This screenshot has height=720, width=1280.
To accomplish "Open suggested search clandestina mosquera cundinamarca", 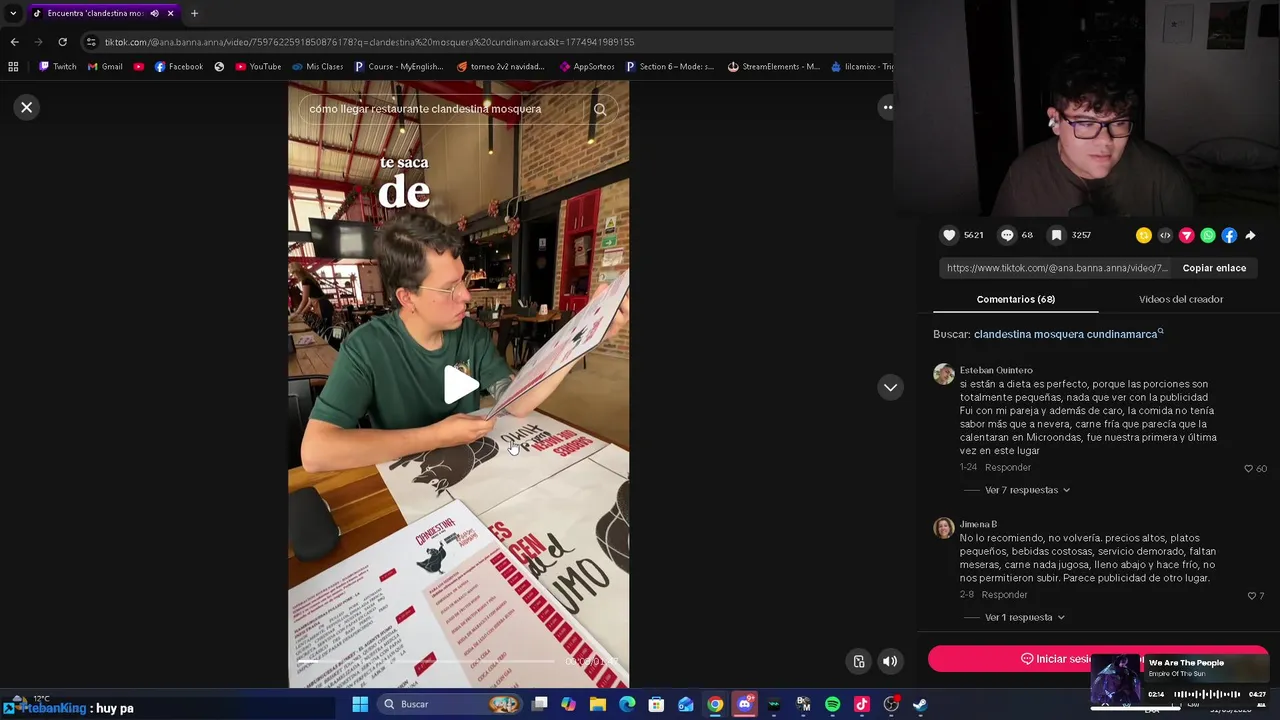I will 1068,334.
